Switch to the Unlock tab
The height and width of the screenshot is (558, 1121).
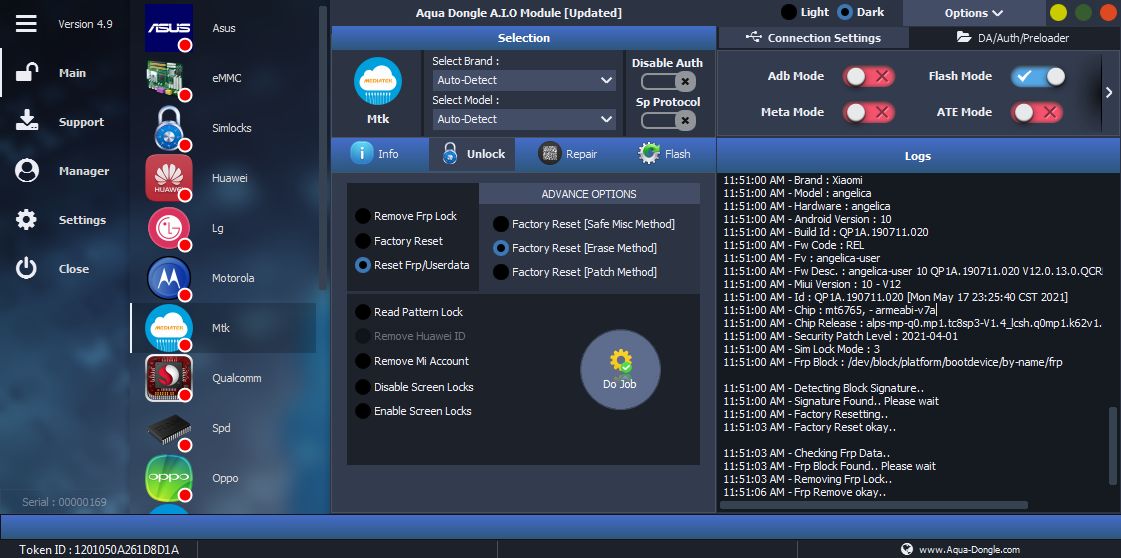[x=472, y=154]
